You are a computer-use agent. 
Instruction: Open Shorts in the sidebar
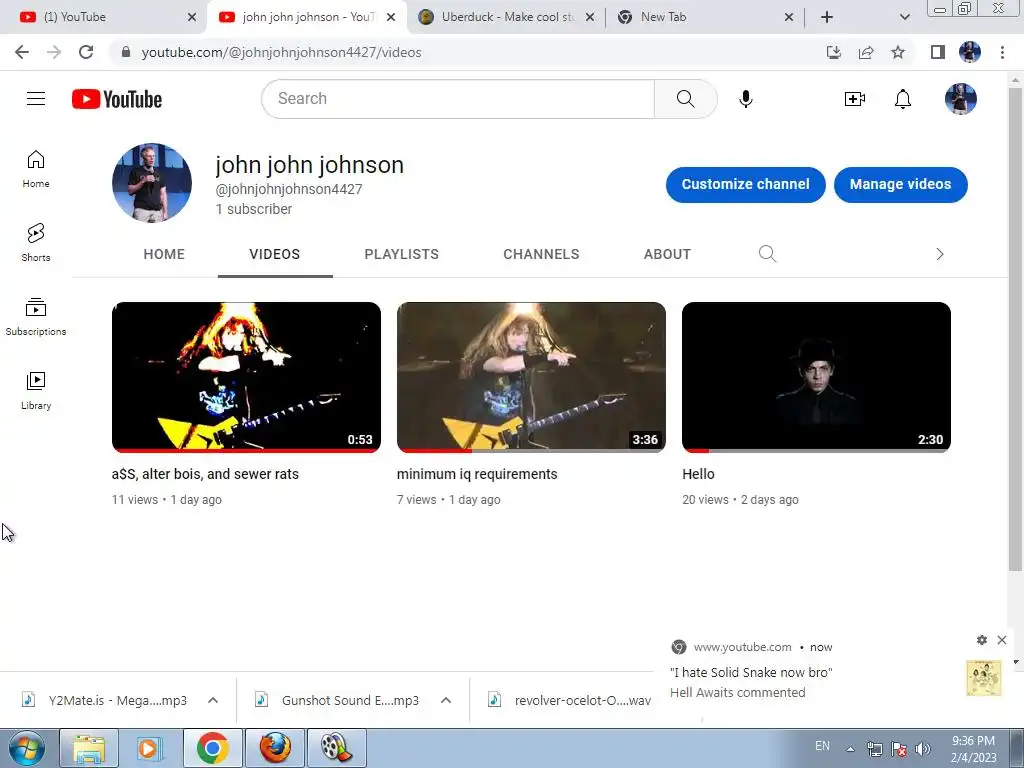coord(36,242)
